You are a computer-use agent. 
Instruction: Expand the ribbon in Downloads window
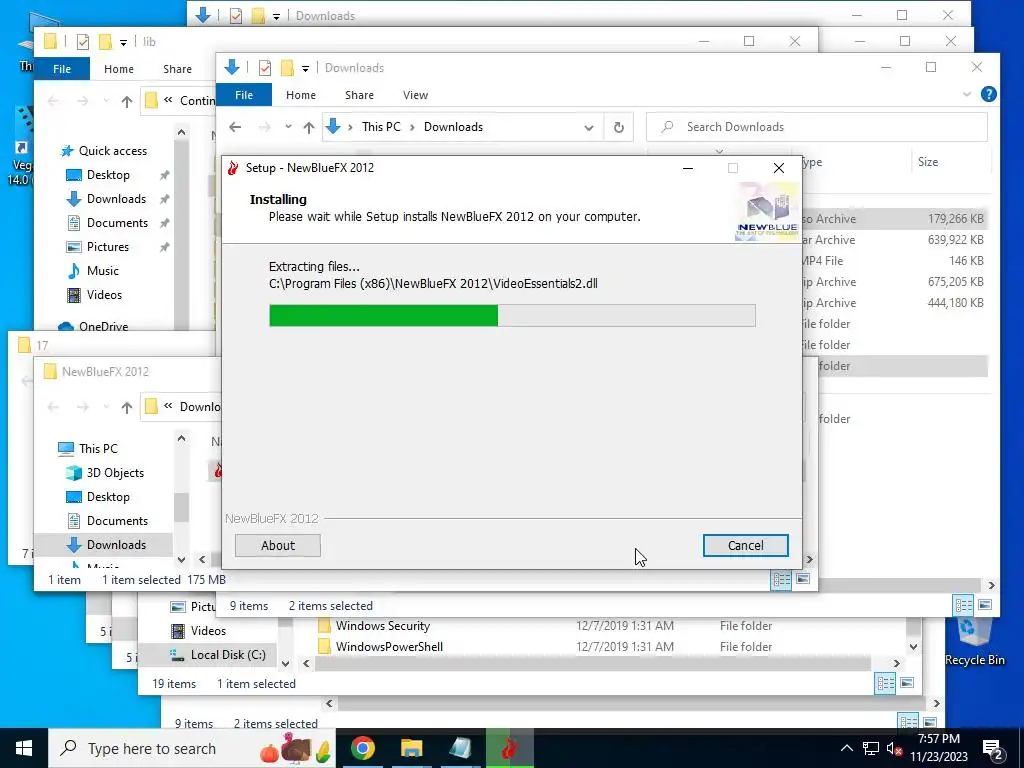[x=967, y=95]
